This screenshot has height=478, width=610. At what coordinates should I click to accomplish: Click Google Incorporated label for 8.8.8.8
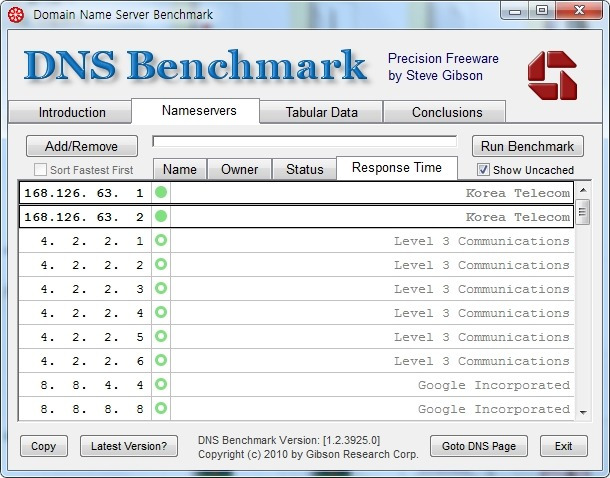pos(494,409)
